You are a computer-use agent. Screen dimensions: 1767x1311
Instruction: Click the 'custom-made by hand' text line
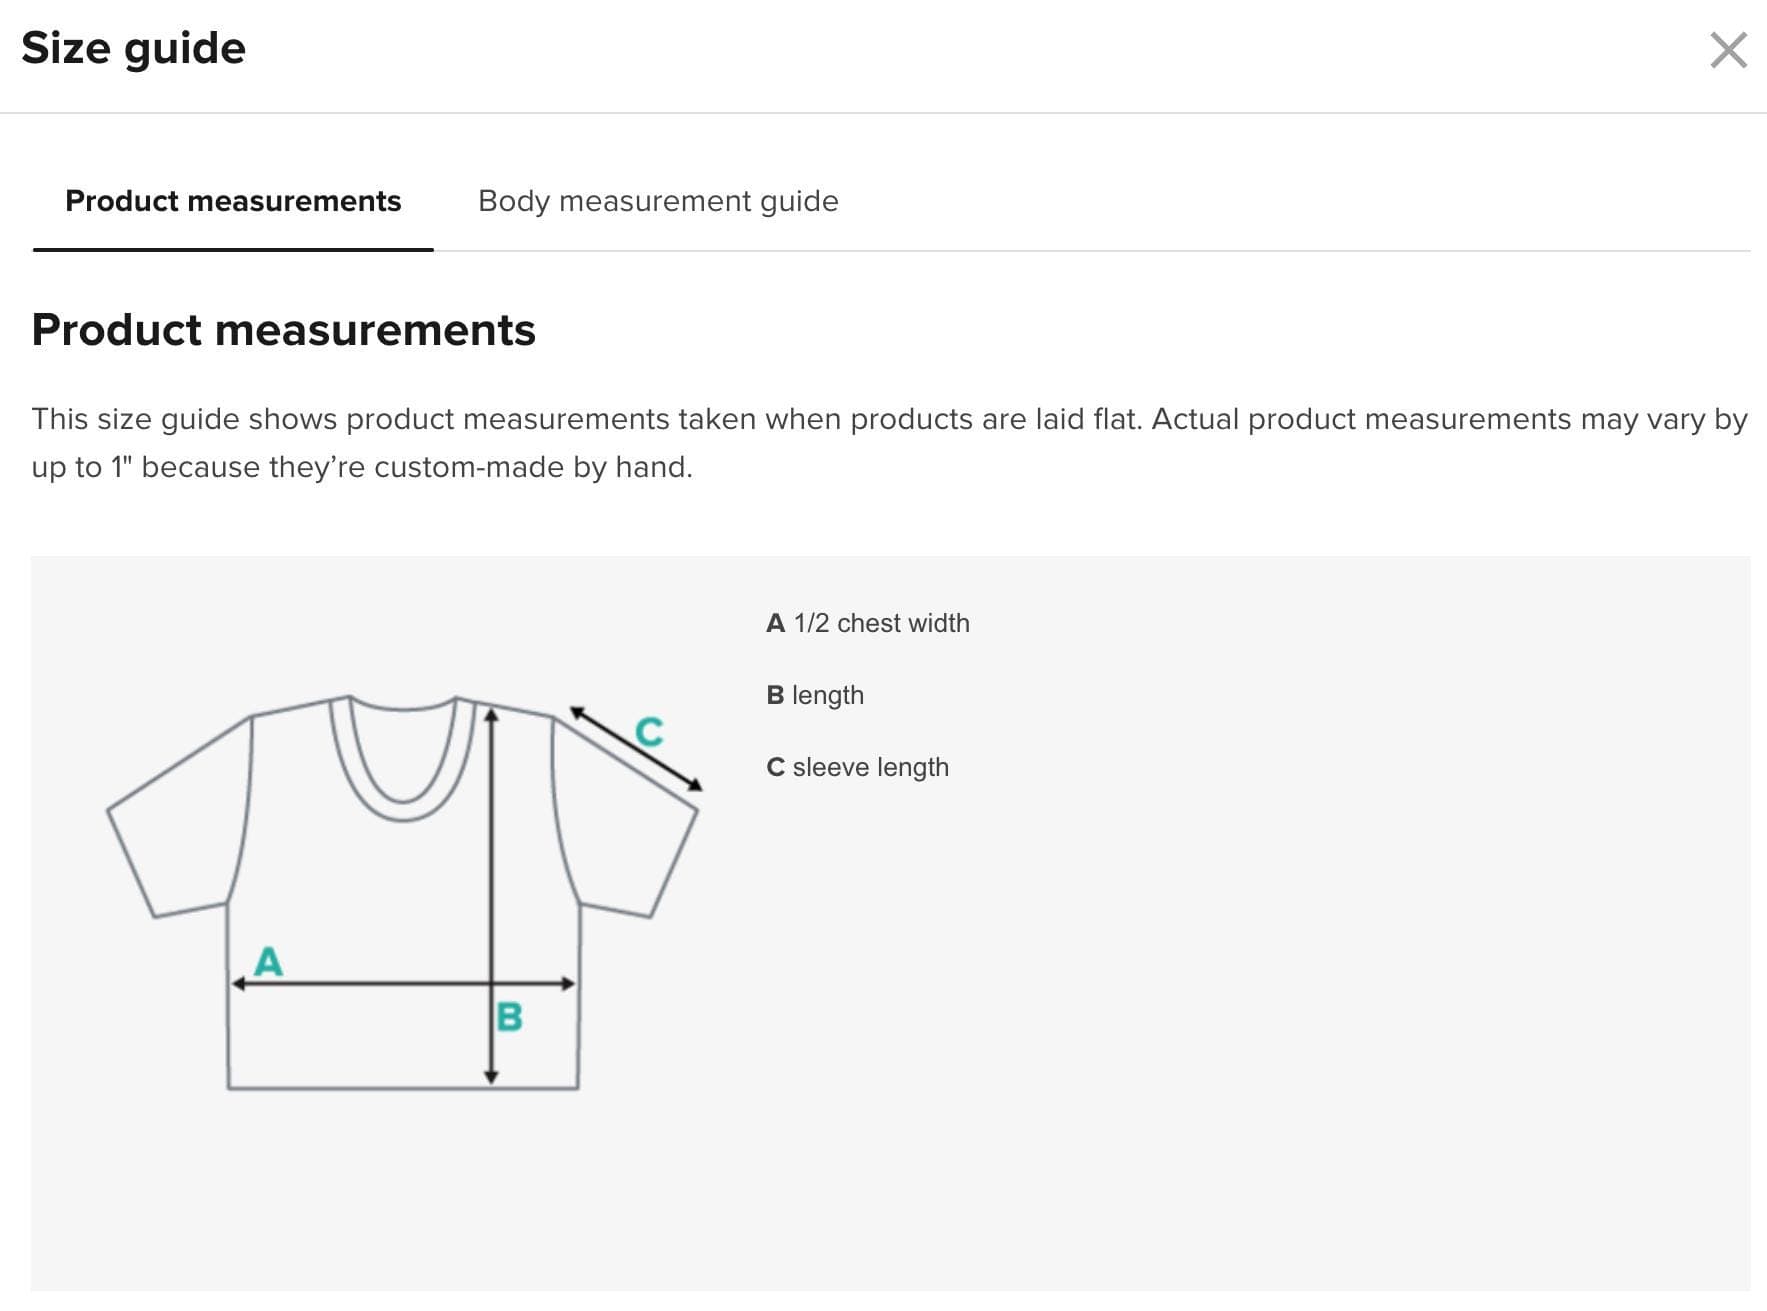click(362, 467)
